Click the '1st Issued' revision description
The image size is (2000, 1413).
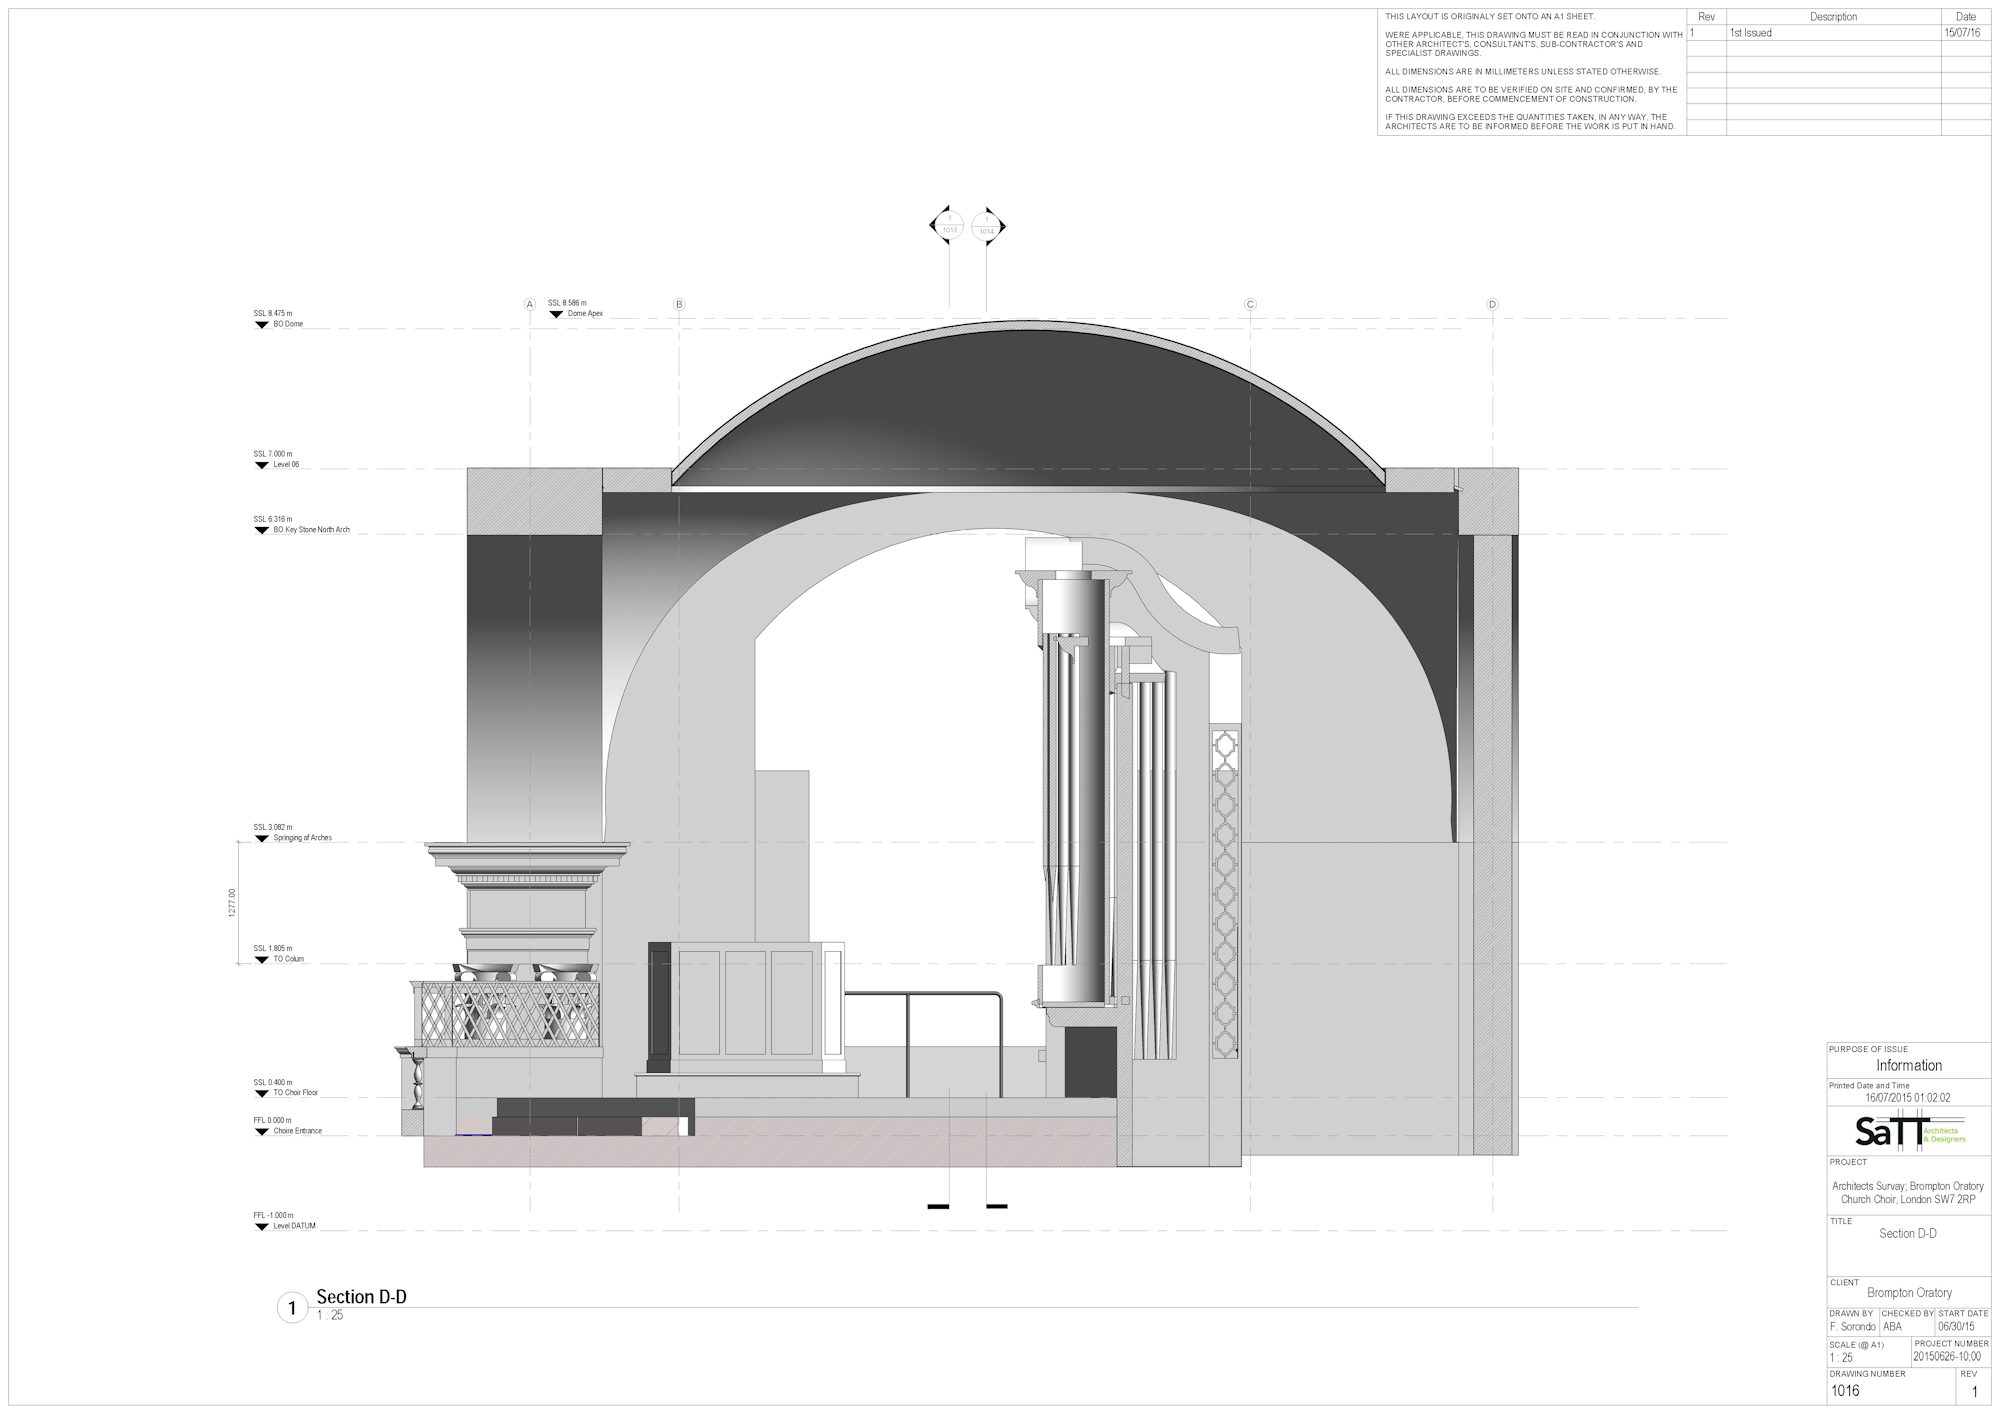point(1751,33)
